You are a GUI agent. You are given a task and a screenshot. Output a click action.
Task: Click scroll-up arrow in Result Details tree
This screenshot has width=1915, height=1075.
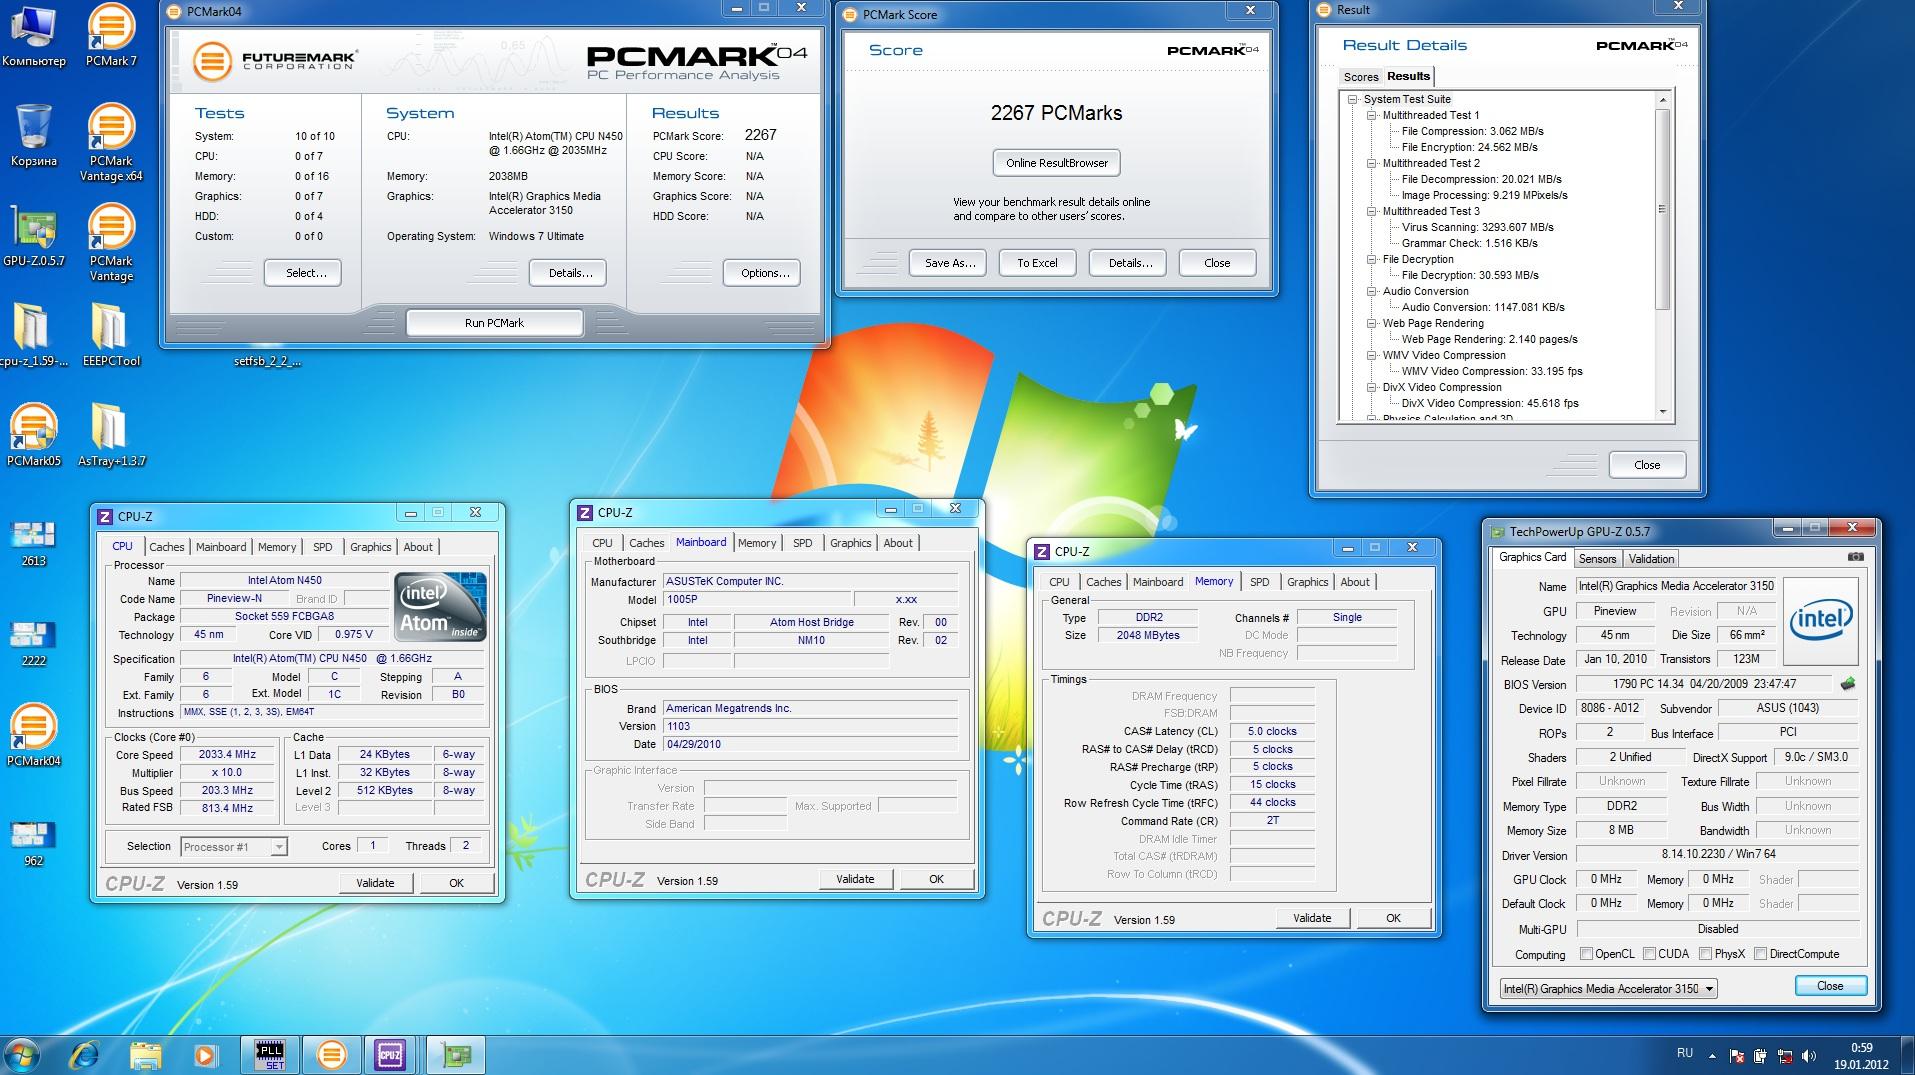pos(1662,100)
